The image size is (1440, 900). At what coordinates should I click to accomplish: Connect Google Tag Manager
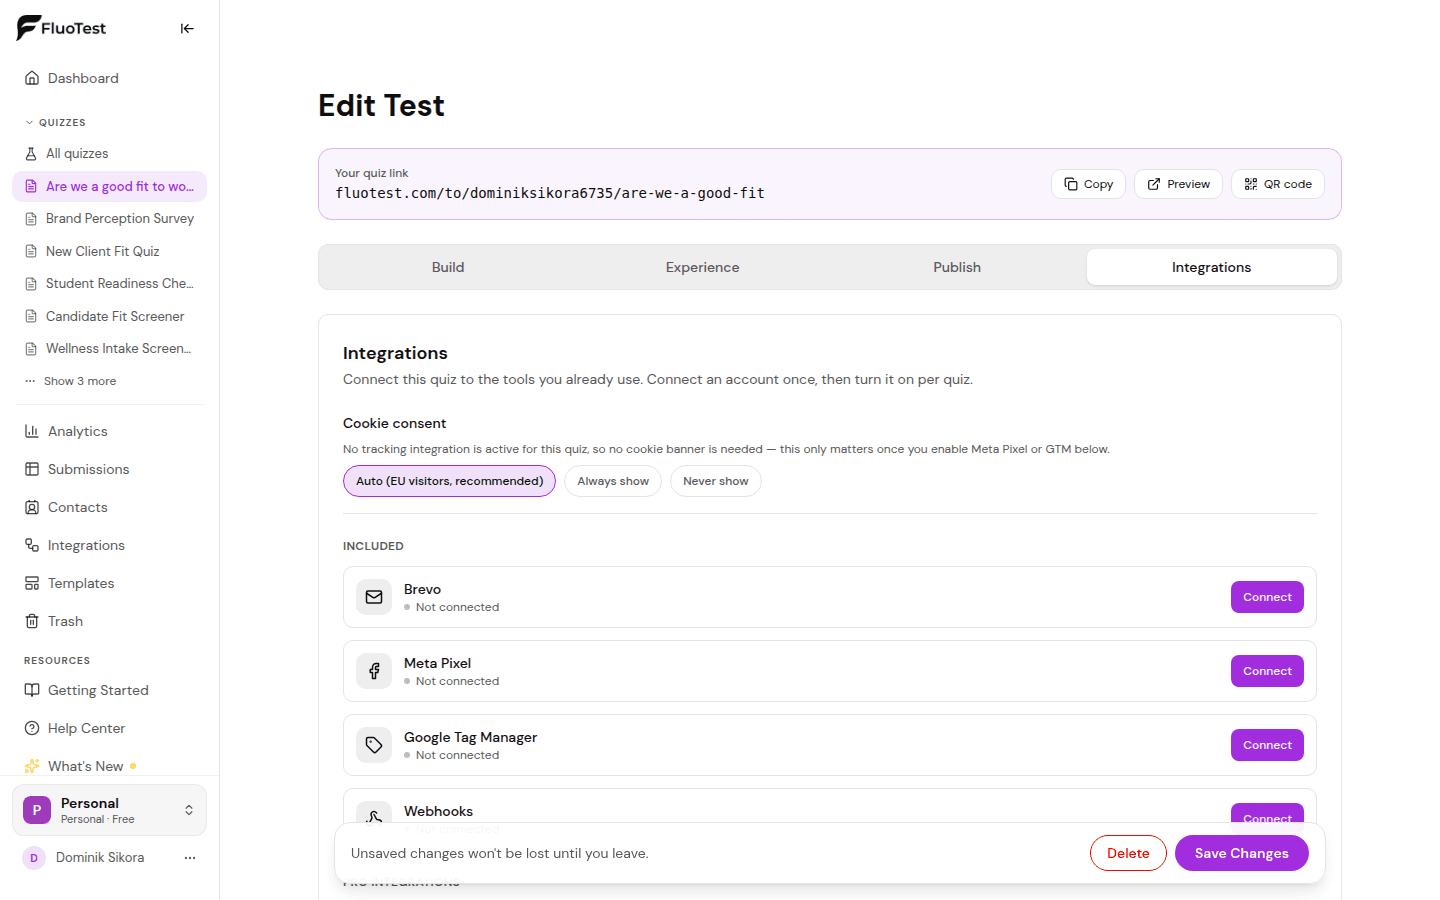click(1267, 745)
